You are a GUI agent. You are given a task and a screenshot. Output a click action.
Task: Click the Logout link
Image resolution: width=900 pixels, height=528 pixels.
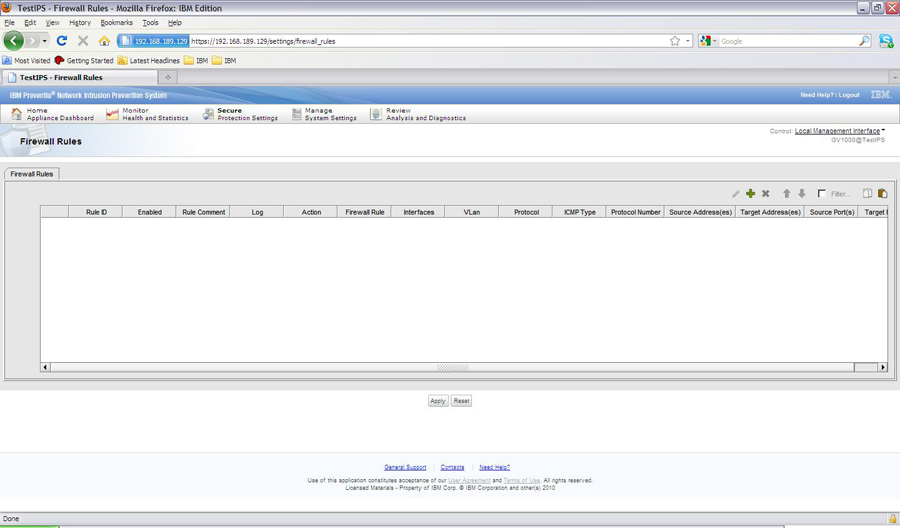pyautogui.click(x=849, y=95)
